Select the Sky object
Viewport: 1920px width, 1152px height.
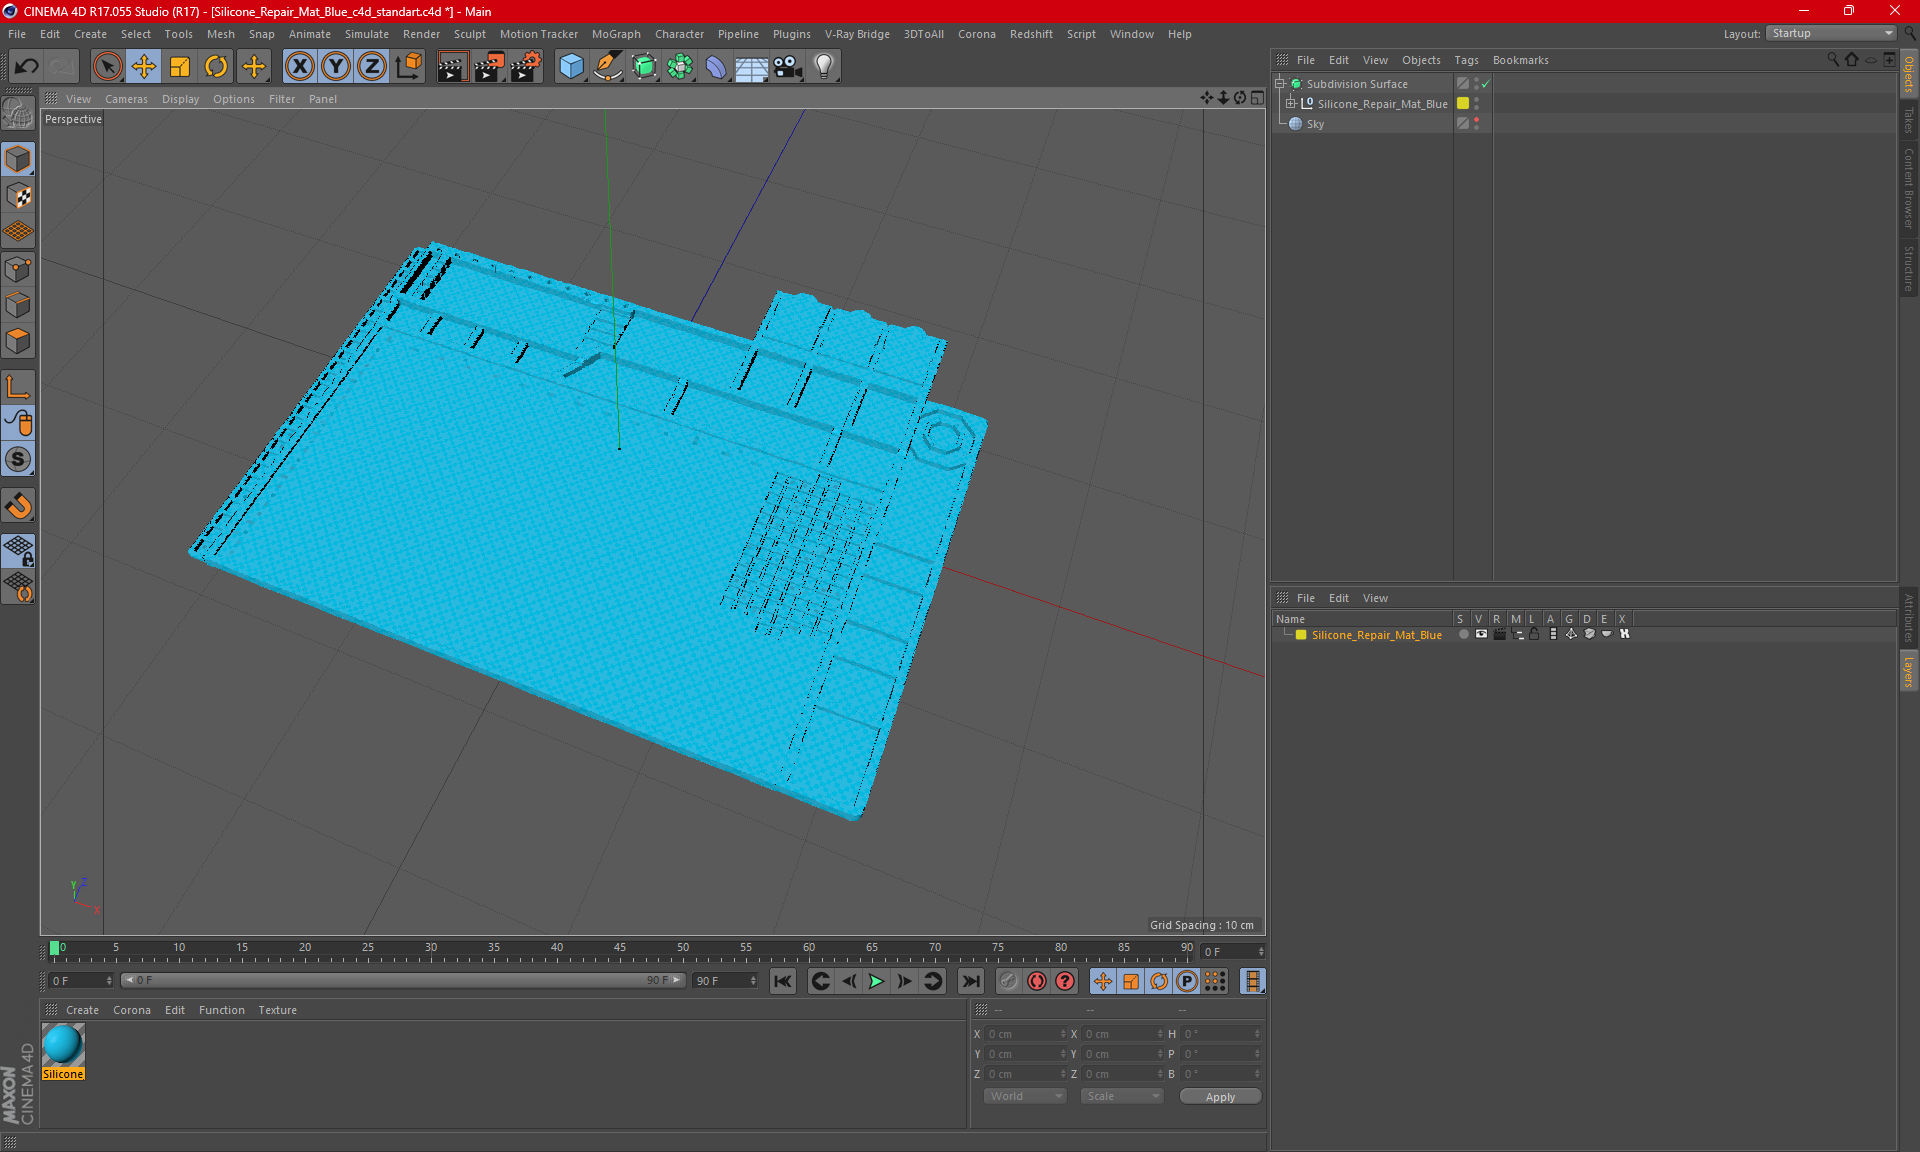coord(1315,124)
